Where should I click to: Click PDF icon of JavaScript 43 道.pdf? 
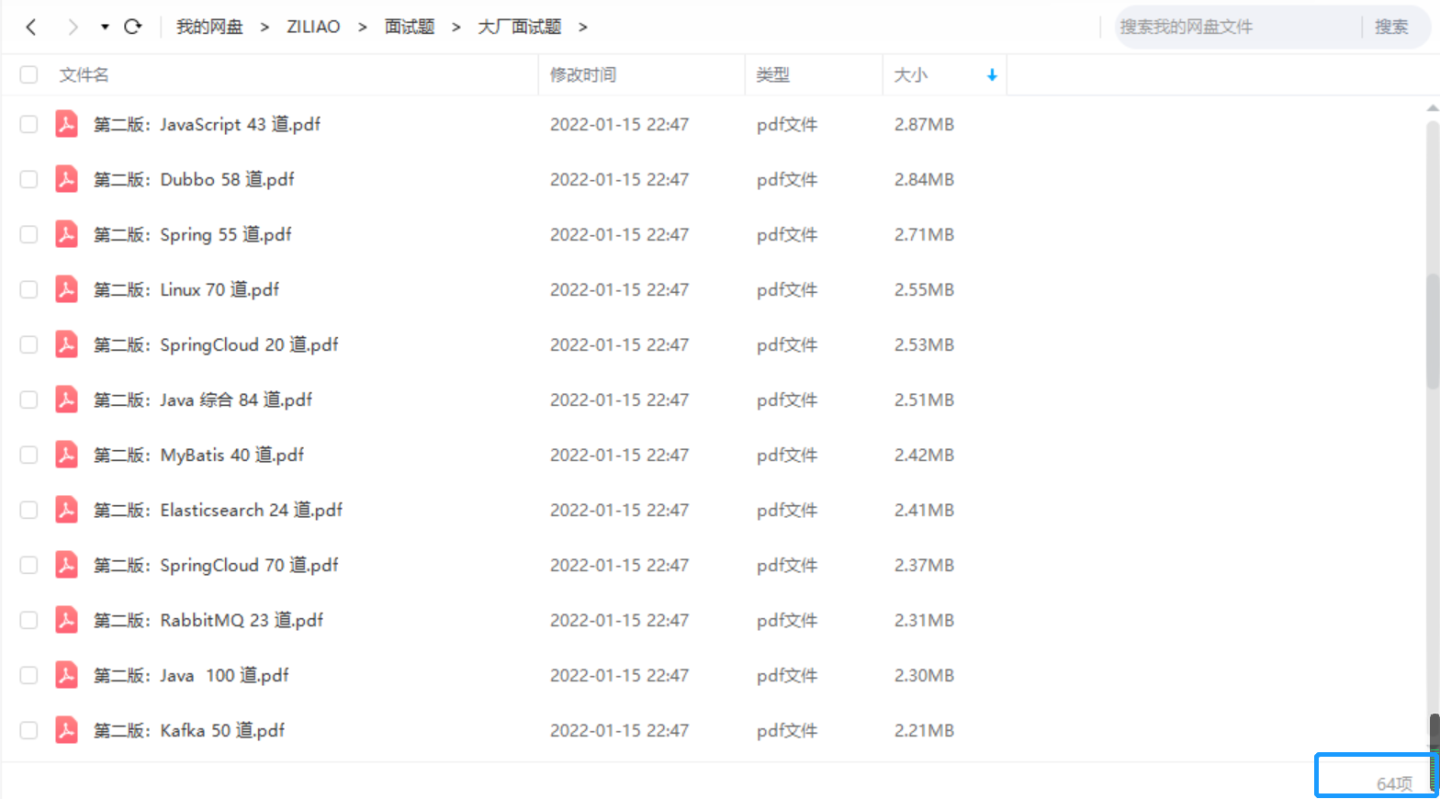[x=67, y=124]
